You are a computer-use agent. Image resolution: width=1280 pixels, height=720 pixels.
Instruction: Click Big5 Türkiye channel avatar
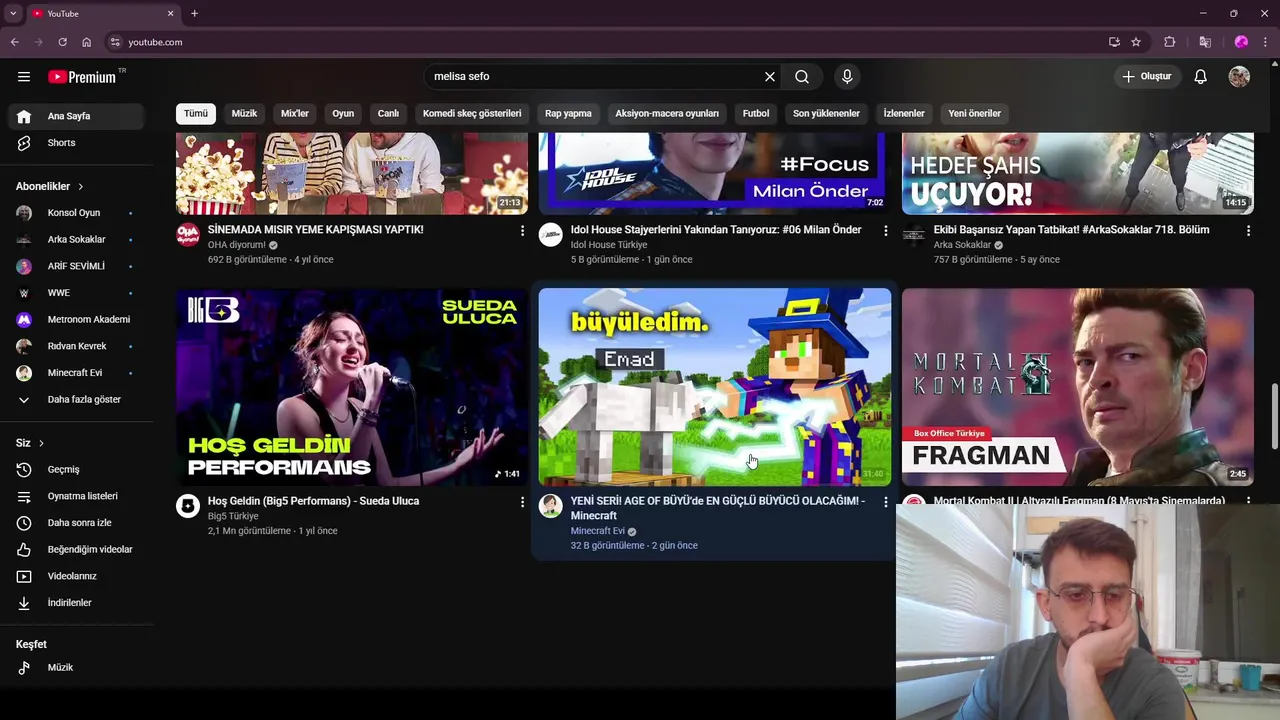pyautogui.click(x=188, y=506)
